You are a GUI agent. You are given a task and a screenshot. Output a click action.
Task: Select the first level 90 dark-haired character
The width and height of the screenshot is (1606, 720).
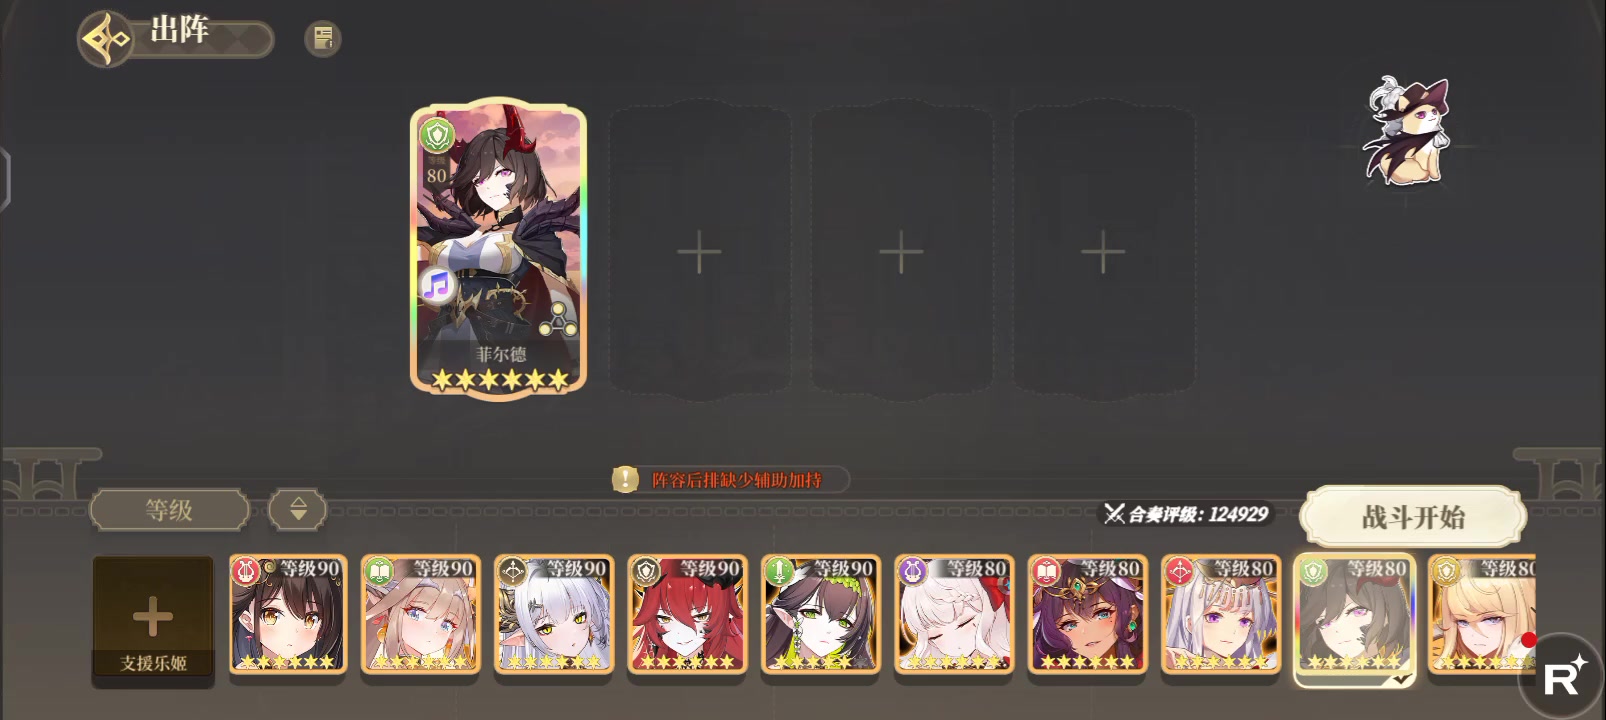pos(288,614)
